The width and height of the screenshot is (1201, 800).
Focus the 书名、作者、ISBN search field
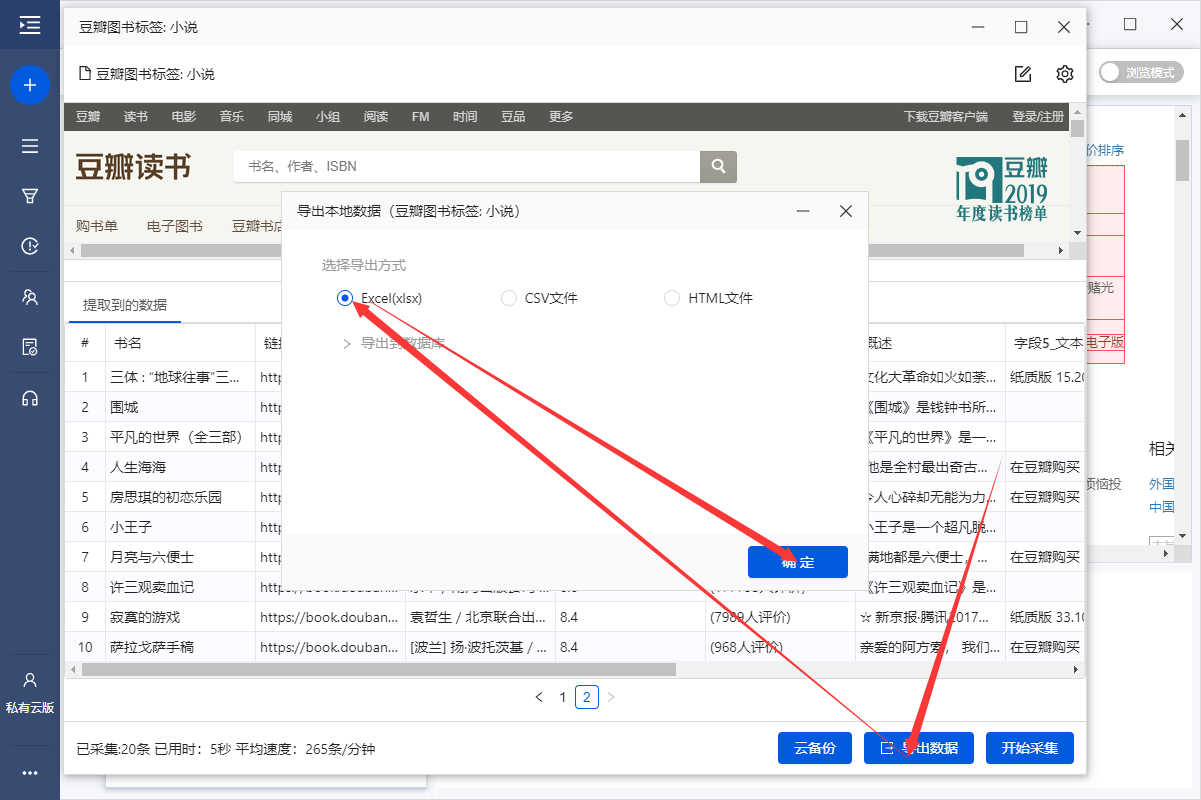[466, 166]
